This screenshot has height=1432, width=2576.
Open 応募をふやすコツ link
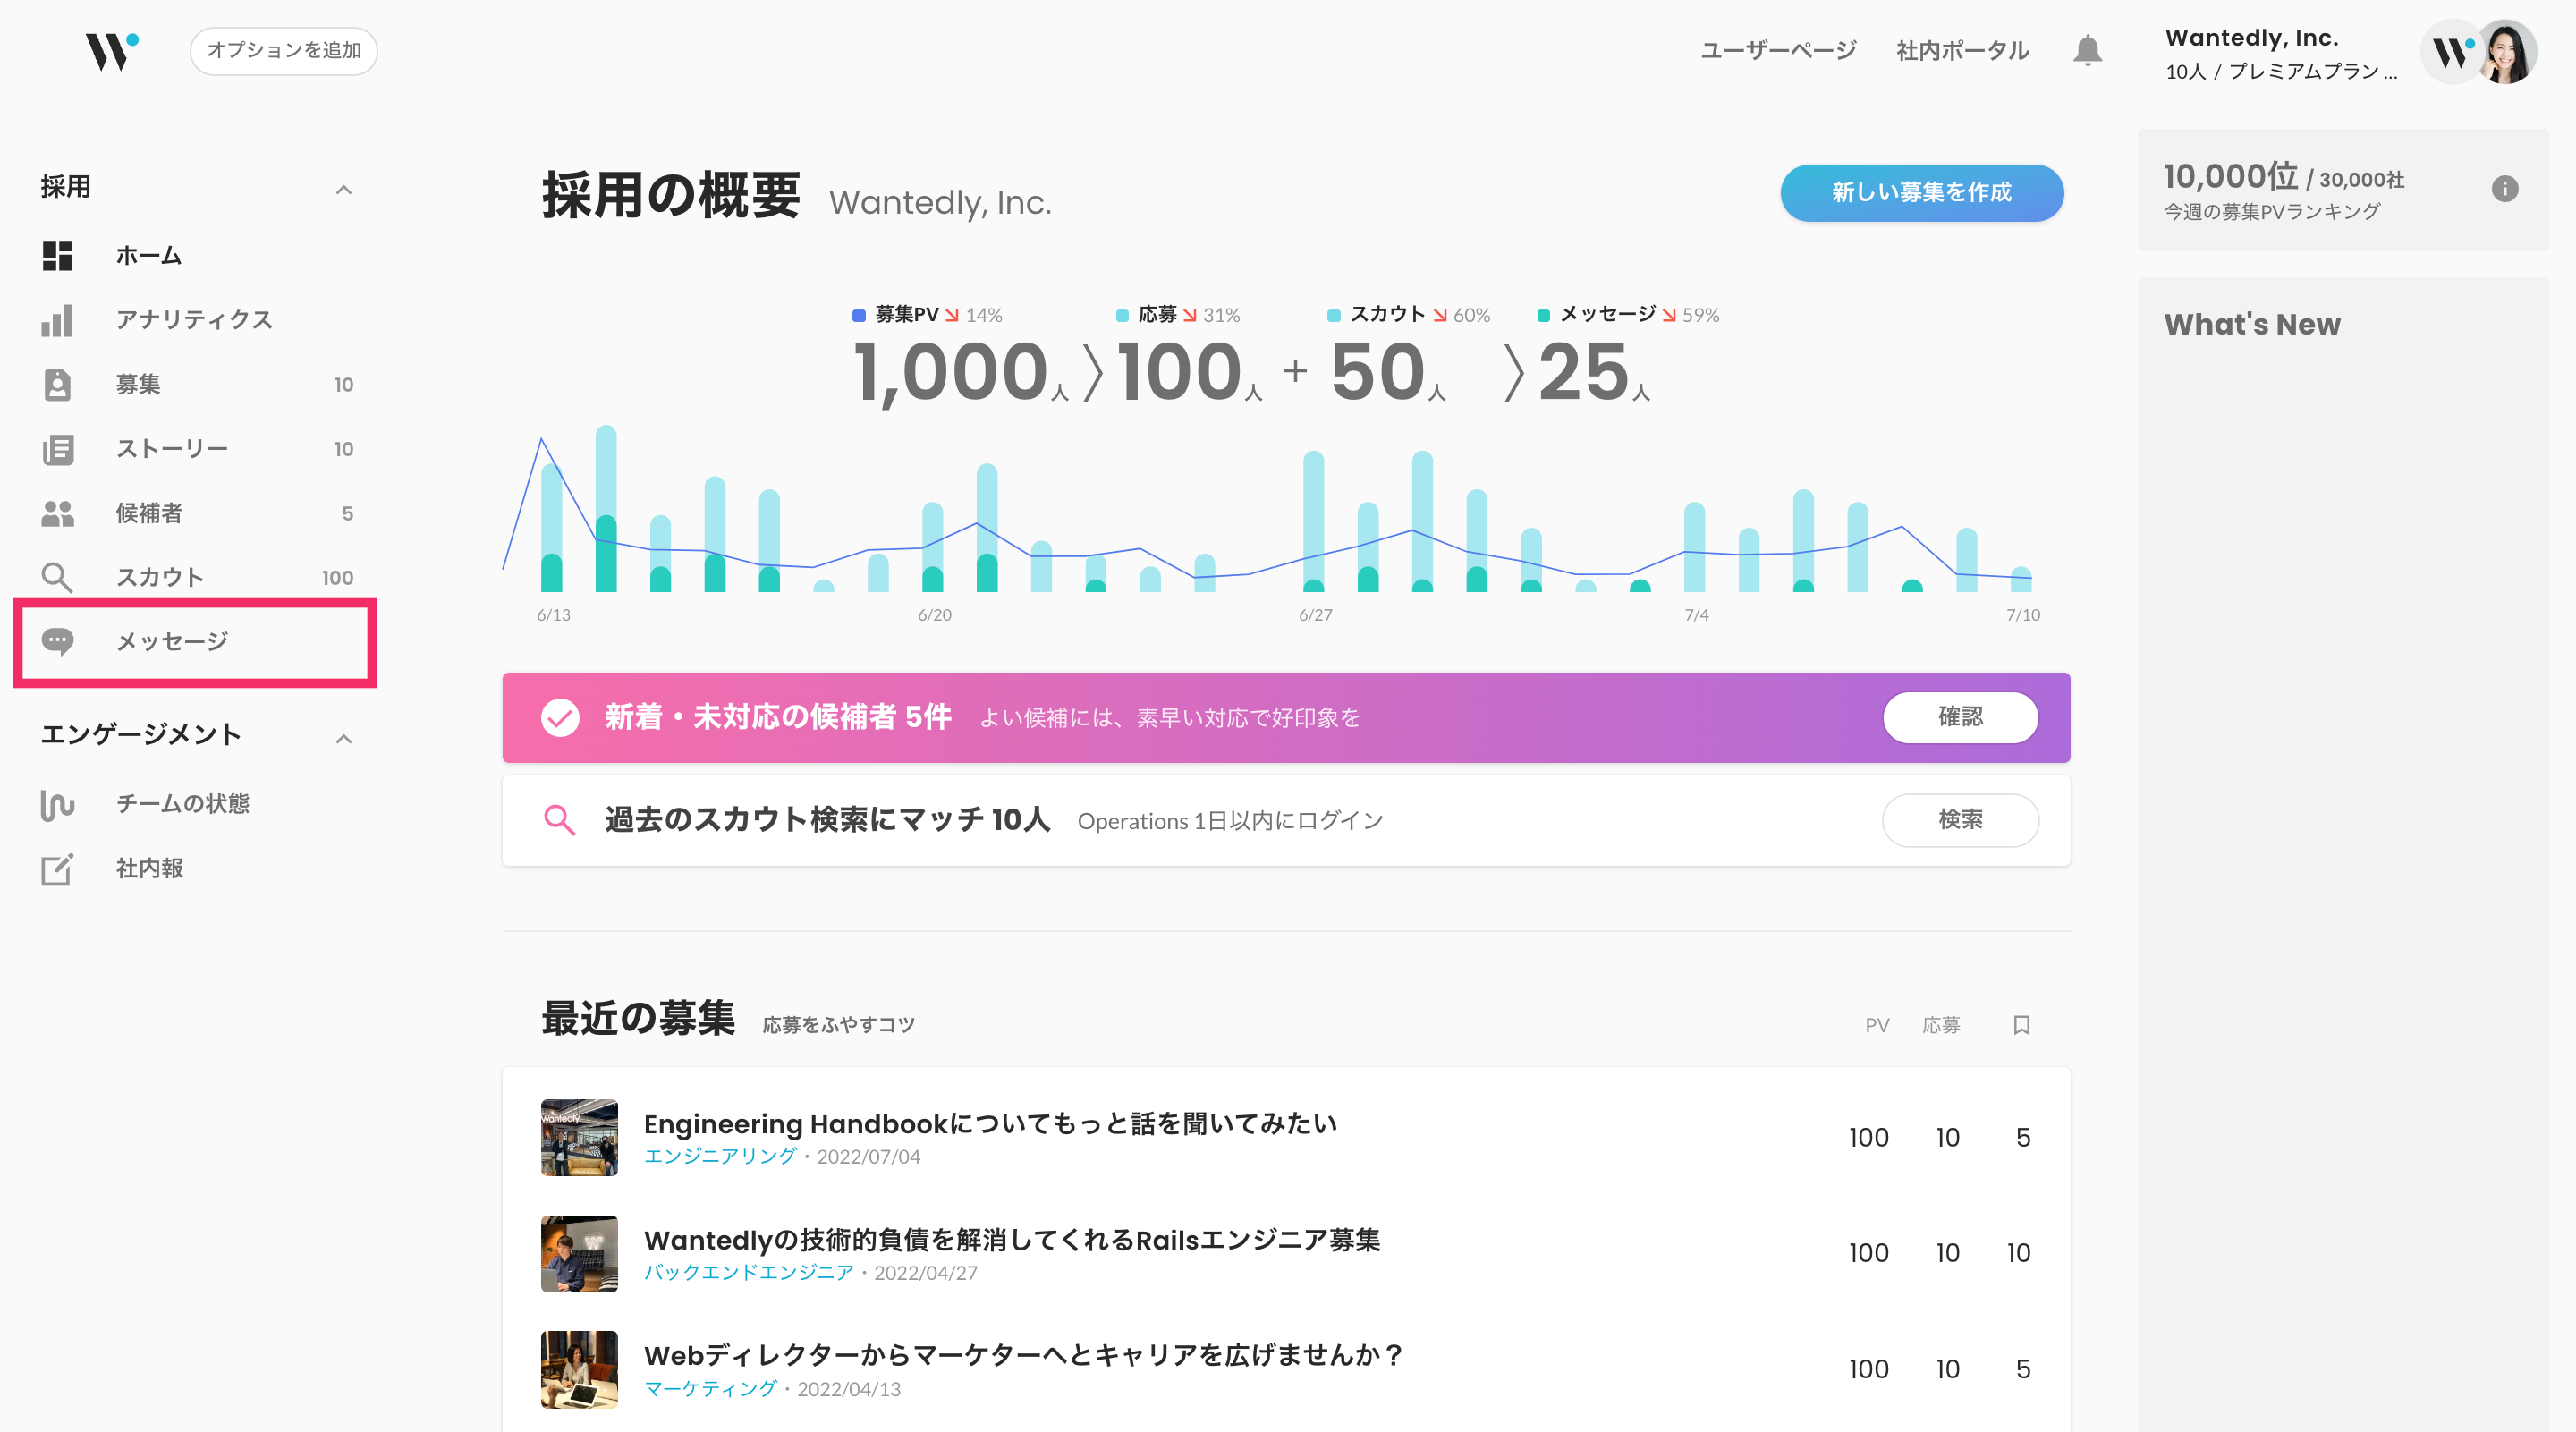click(x=838, y=1025)
